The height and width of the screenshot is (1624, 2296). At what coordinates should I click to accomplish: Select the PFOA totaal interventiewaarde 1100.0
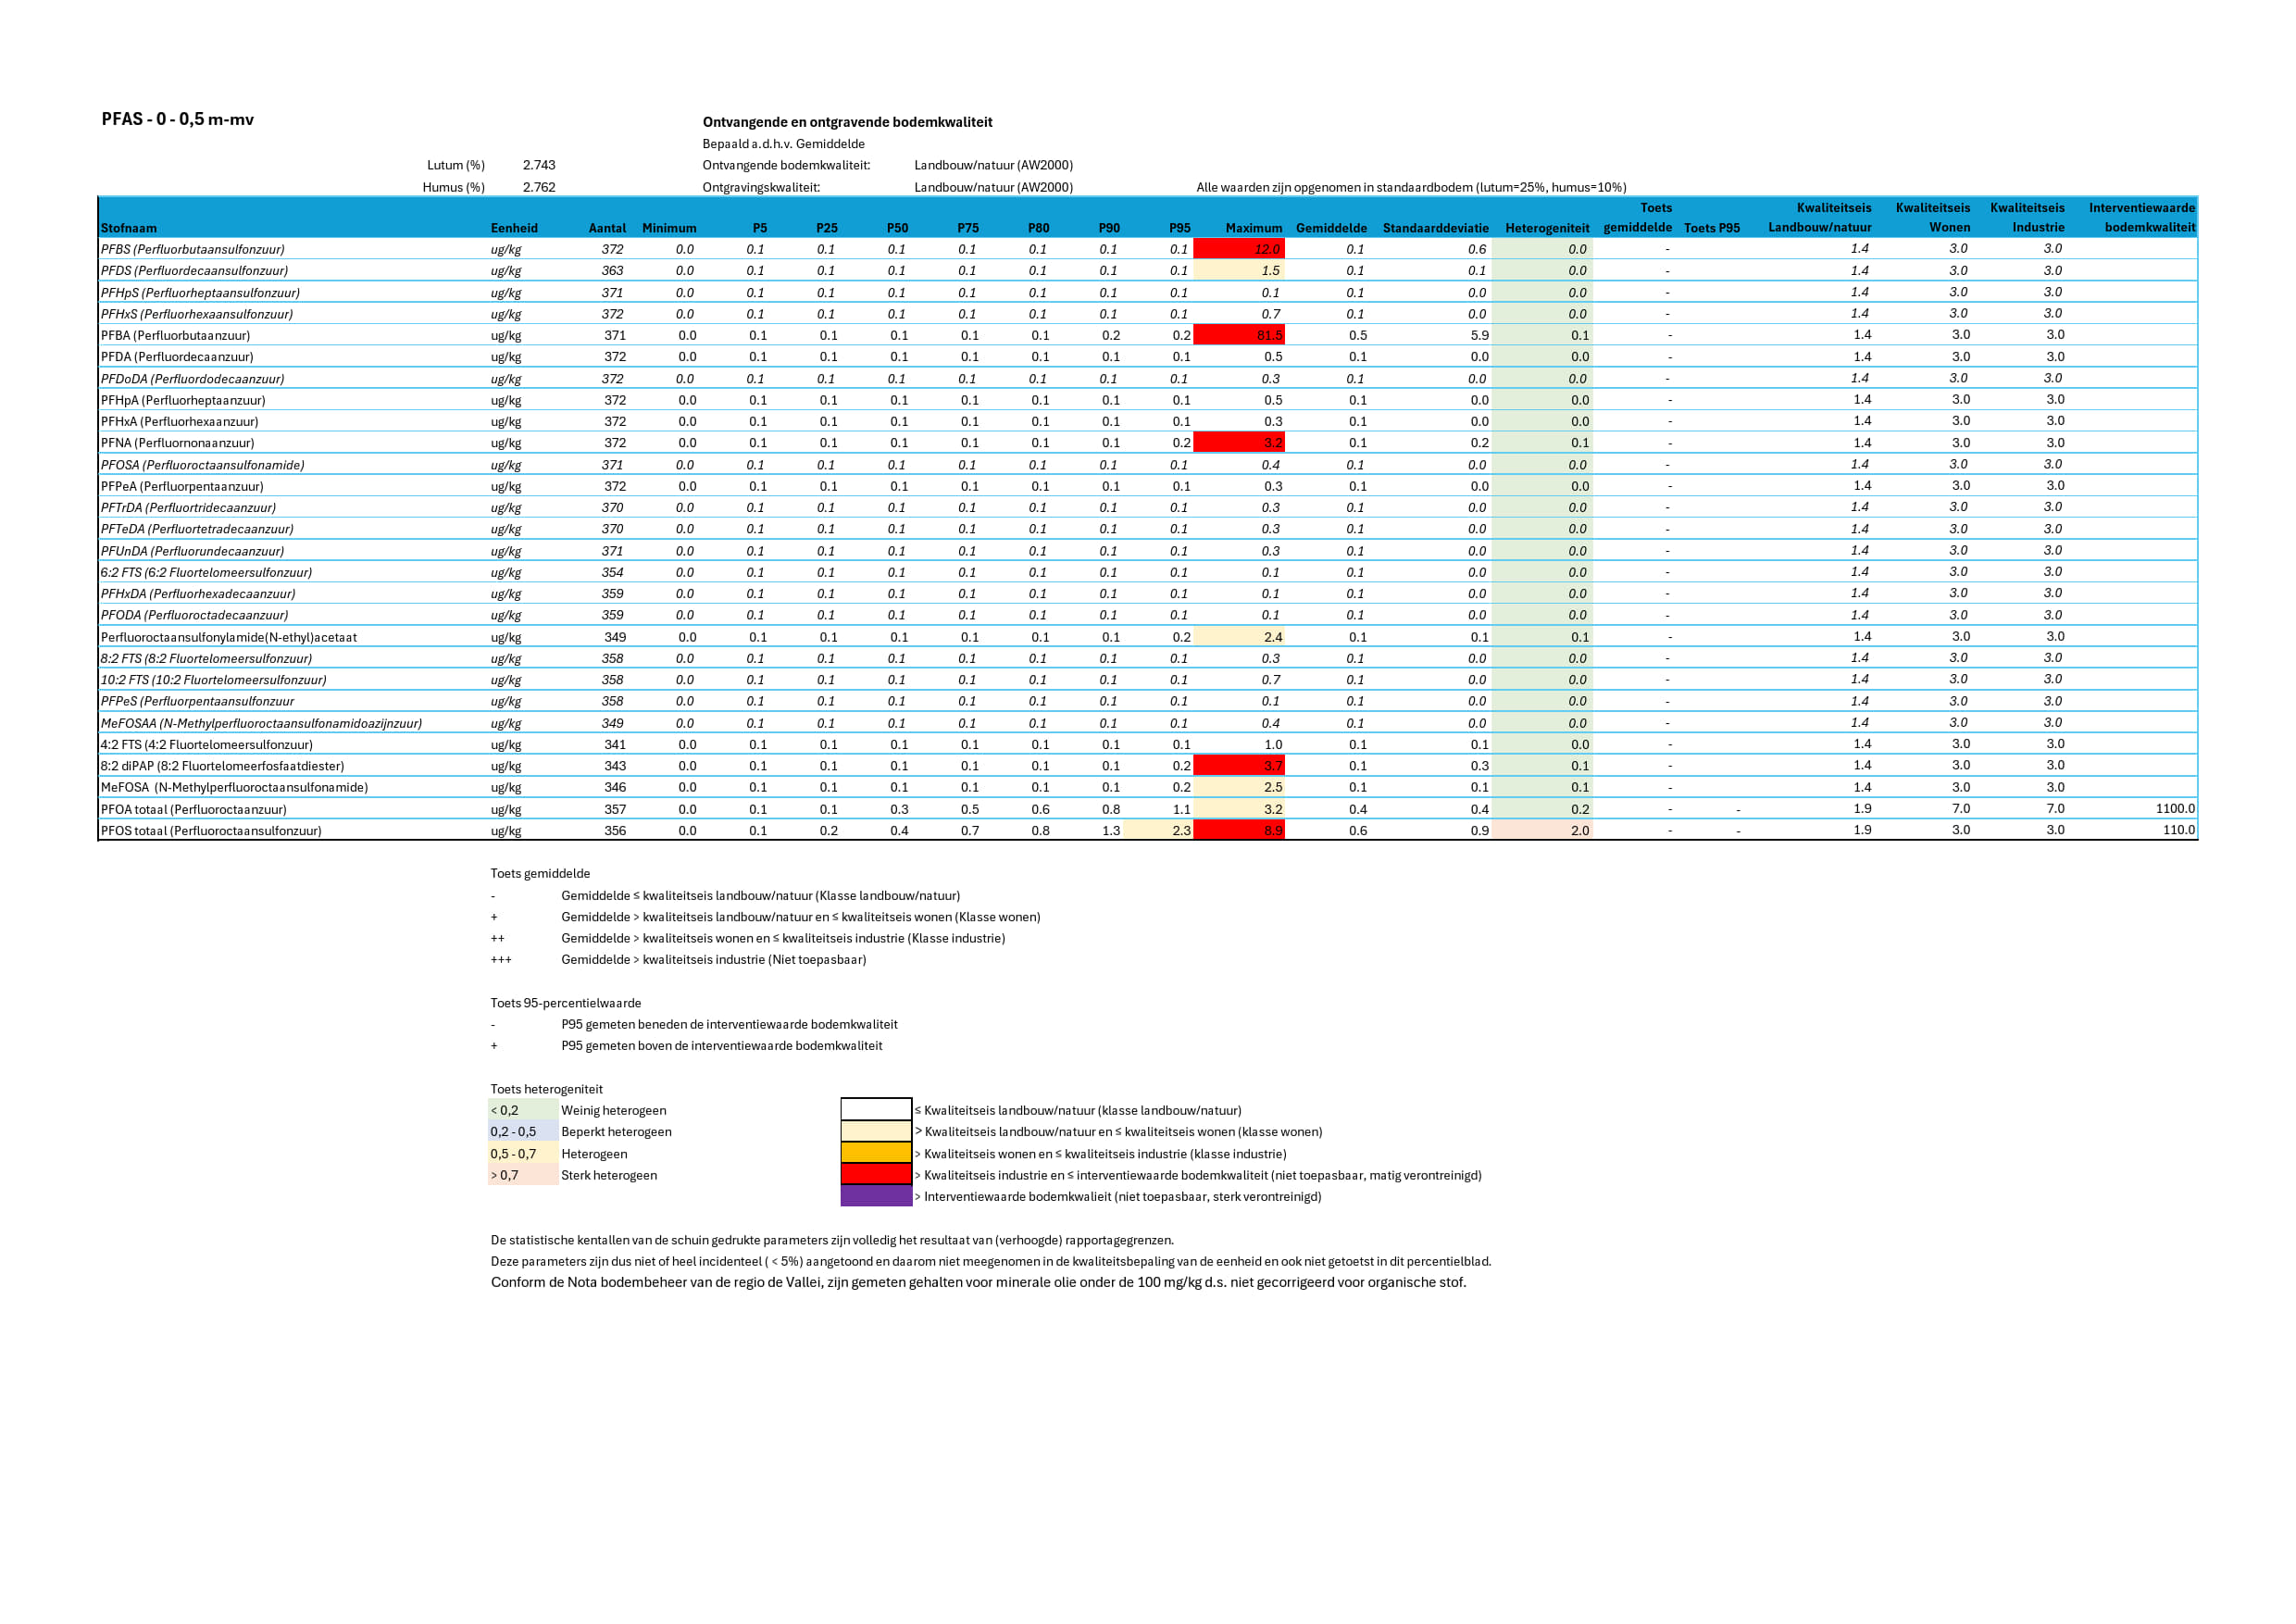pyautogui.click(x=2174, y=808)
